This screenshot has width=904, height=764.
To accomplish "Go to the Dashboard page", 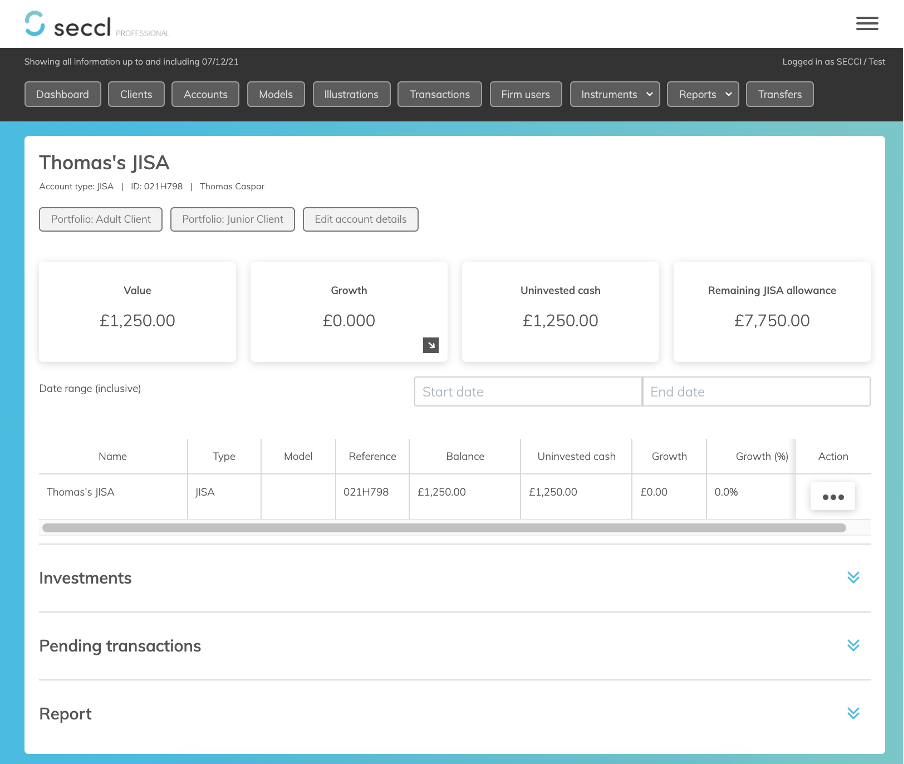I will 62,93.
